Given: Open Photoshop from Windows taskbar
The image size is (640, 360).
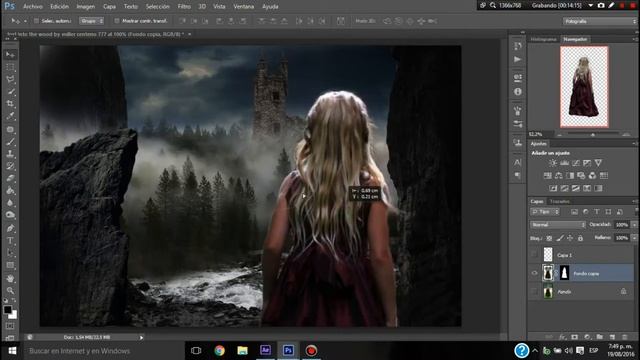Looking at the screenshot, I should pos(288,351).
